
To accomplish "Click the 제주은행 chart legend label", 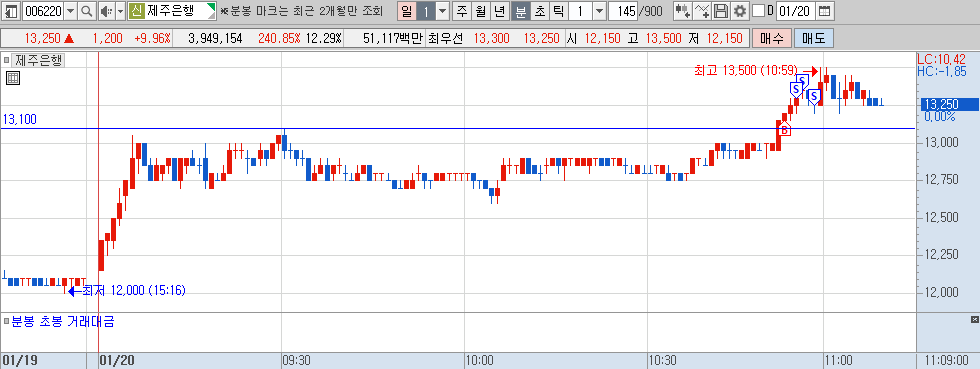I will pos(39,61).
